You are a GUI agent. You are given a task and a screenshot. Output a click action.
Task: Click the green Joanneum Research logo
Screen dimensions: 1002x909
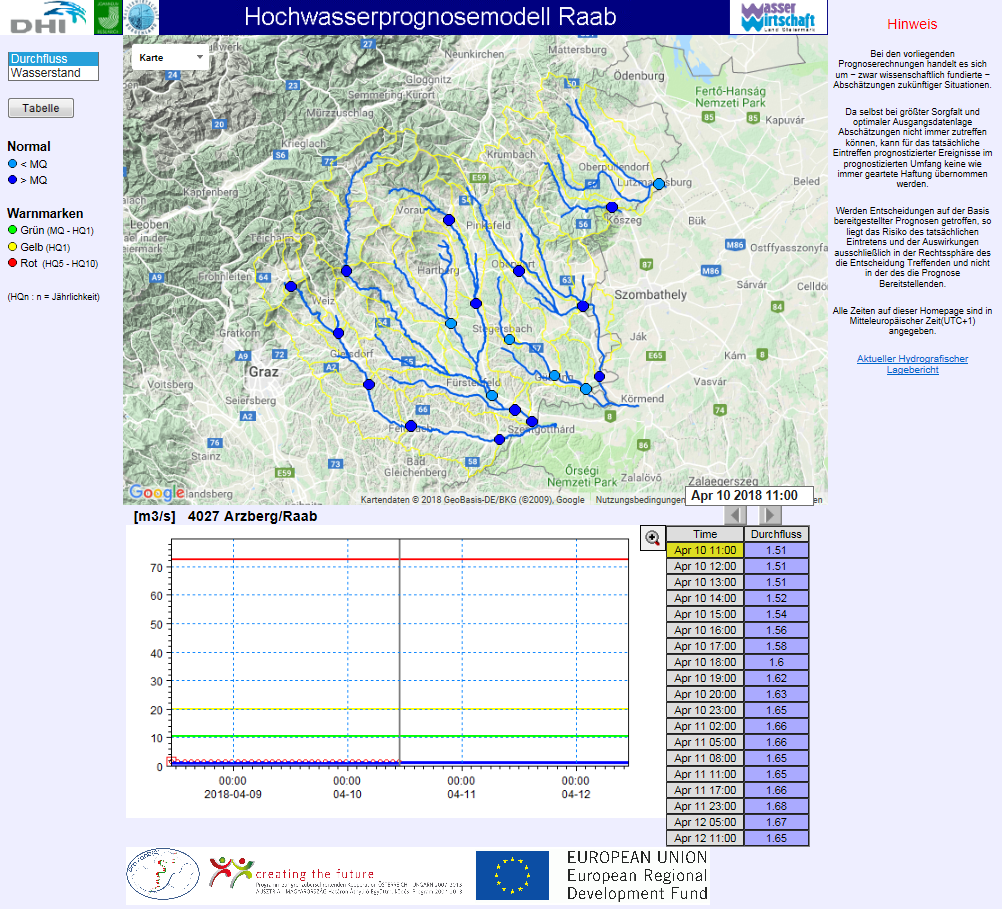(108, 17)
